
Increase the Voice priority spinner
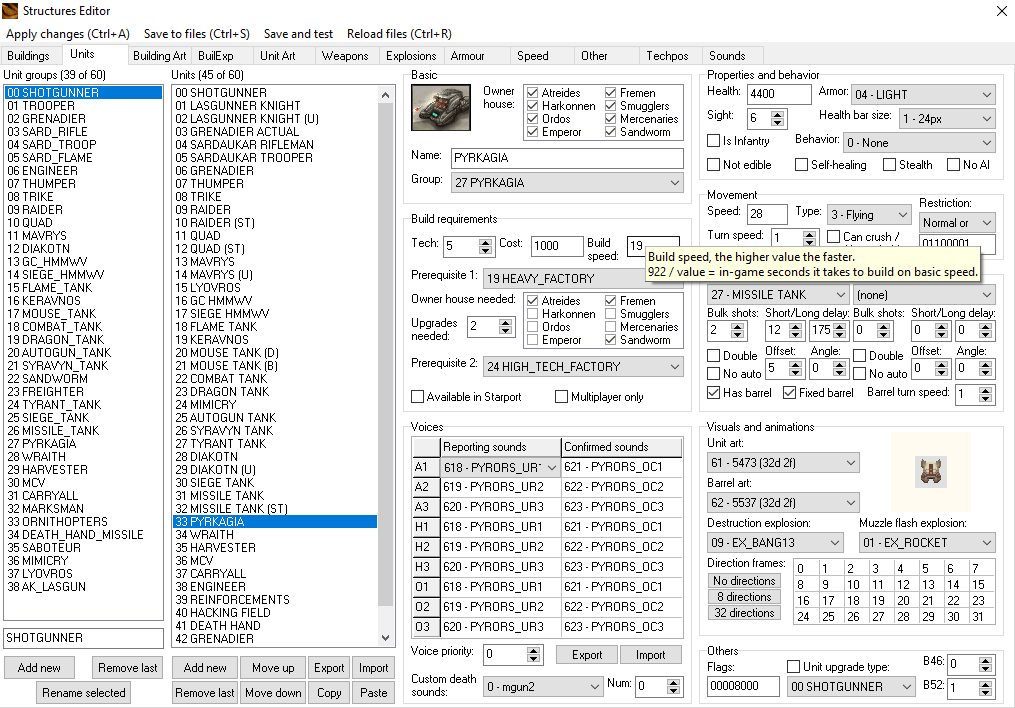(534, 650)
